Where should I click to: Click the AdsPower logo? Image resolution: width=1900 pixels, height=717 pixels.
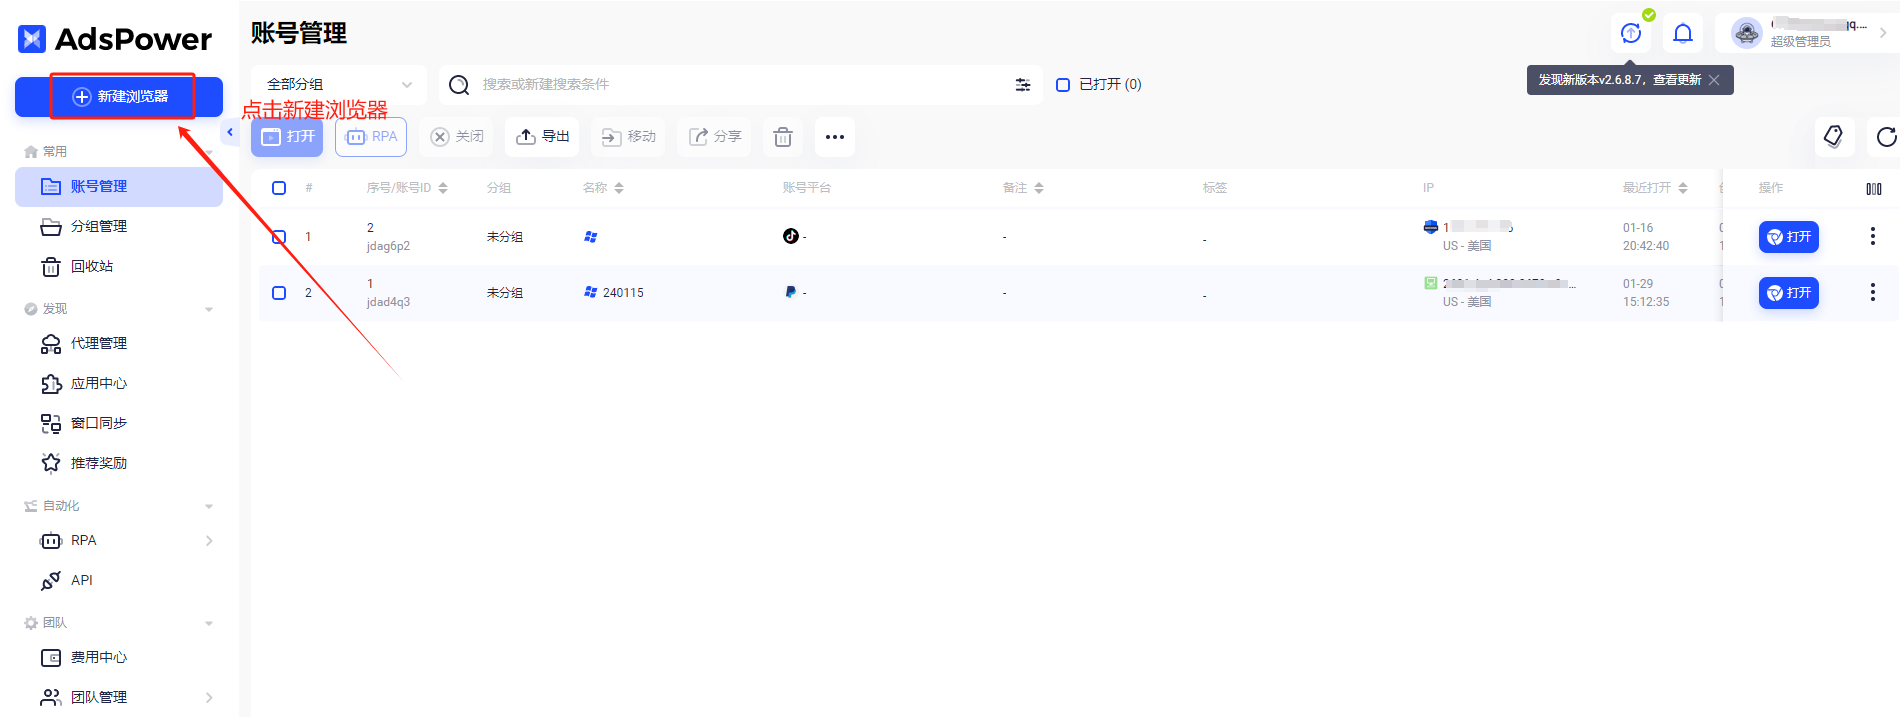(115, 39)
